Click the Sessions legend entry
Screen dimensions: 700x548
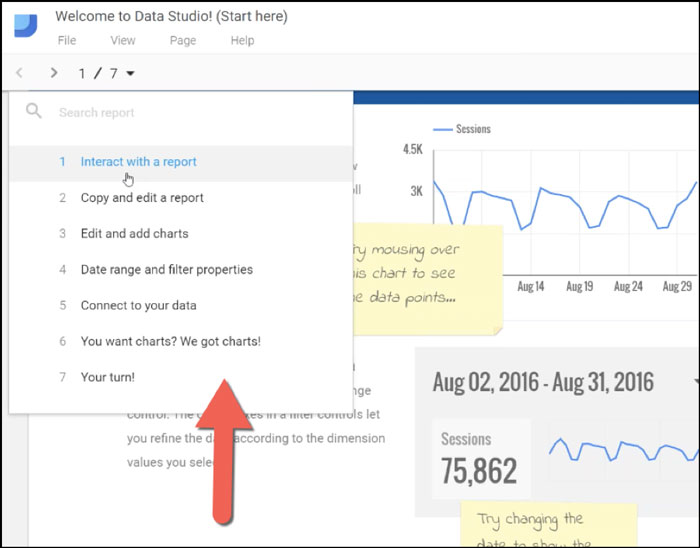[462, 129]
